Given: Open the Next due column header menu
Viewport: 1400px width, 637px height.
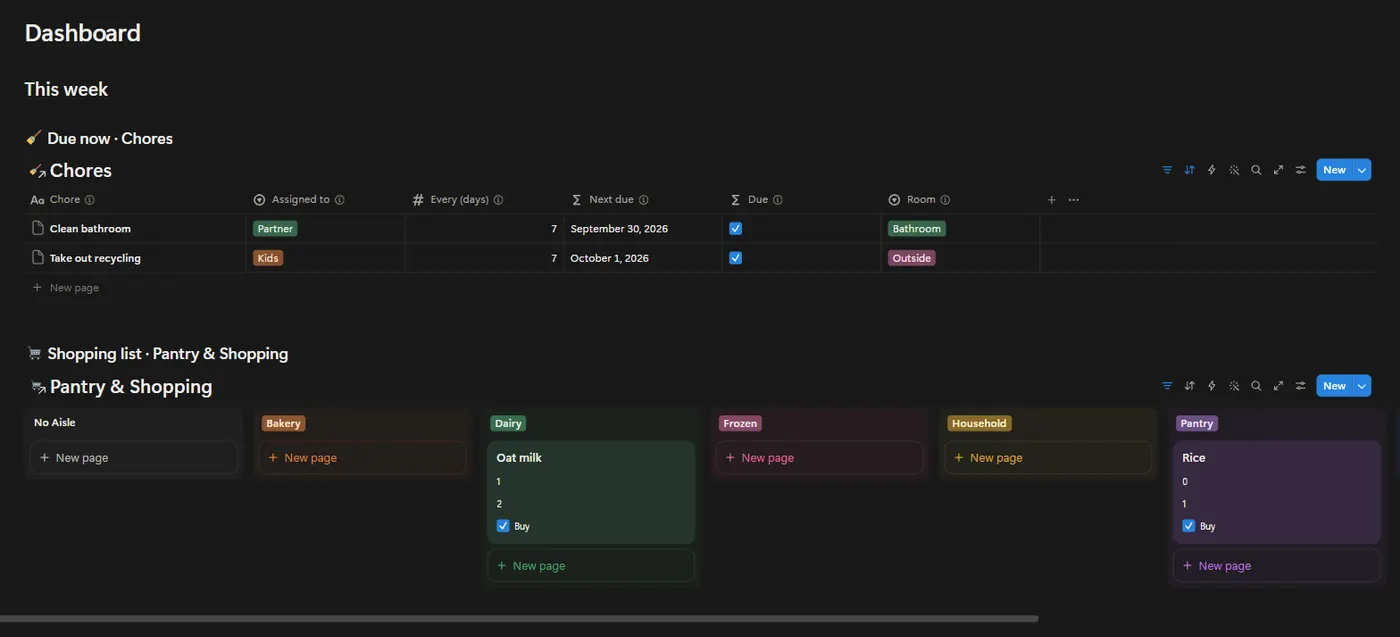Looking at the screenshot, I should click(x=643, y=200).
